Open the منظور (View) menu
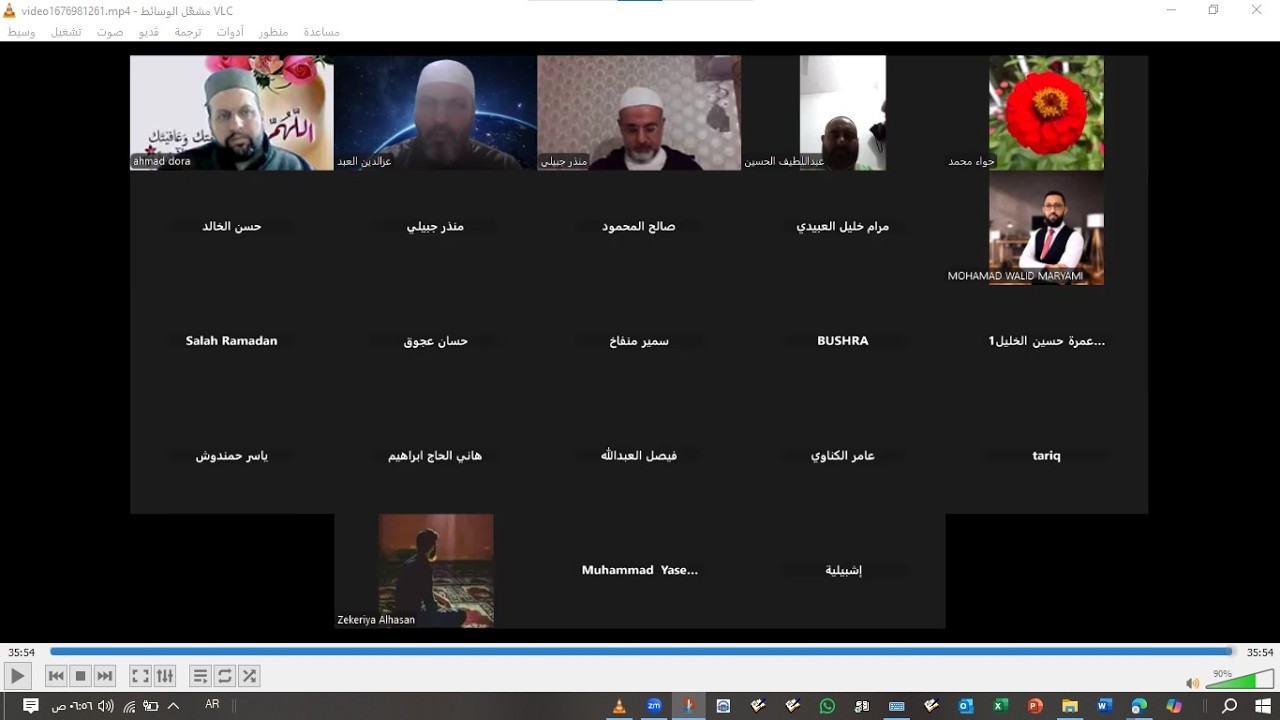This screenshot has width=1280, height=720. (273, 32)
